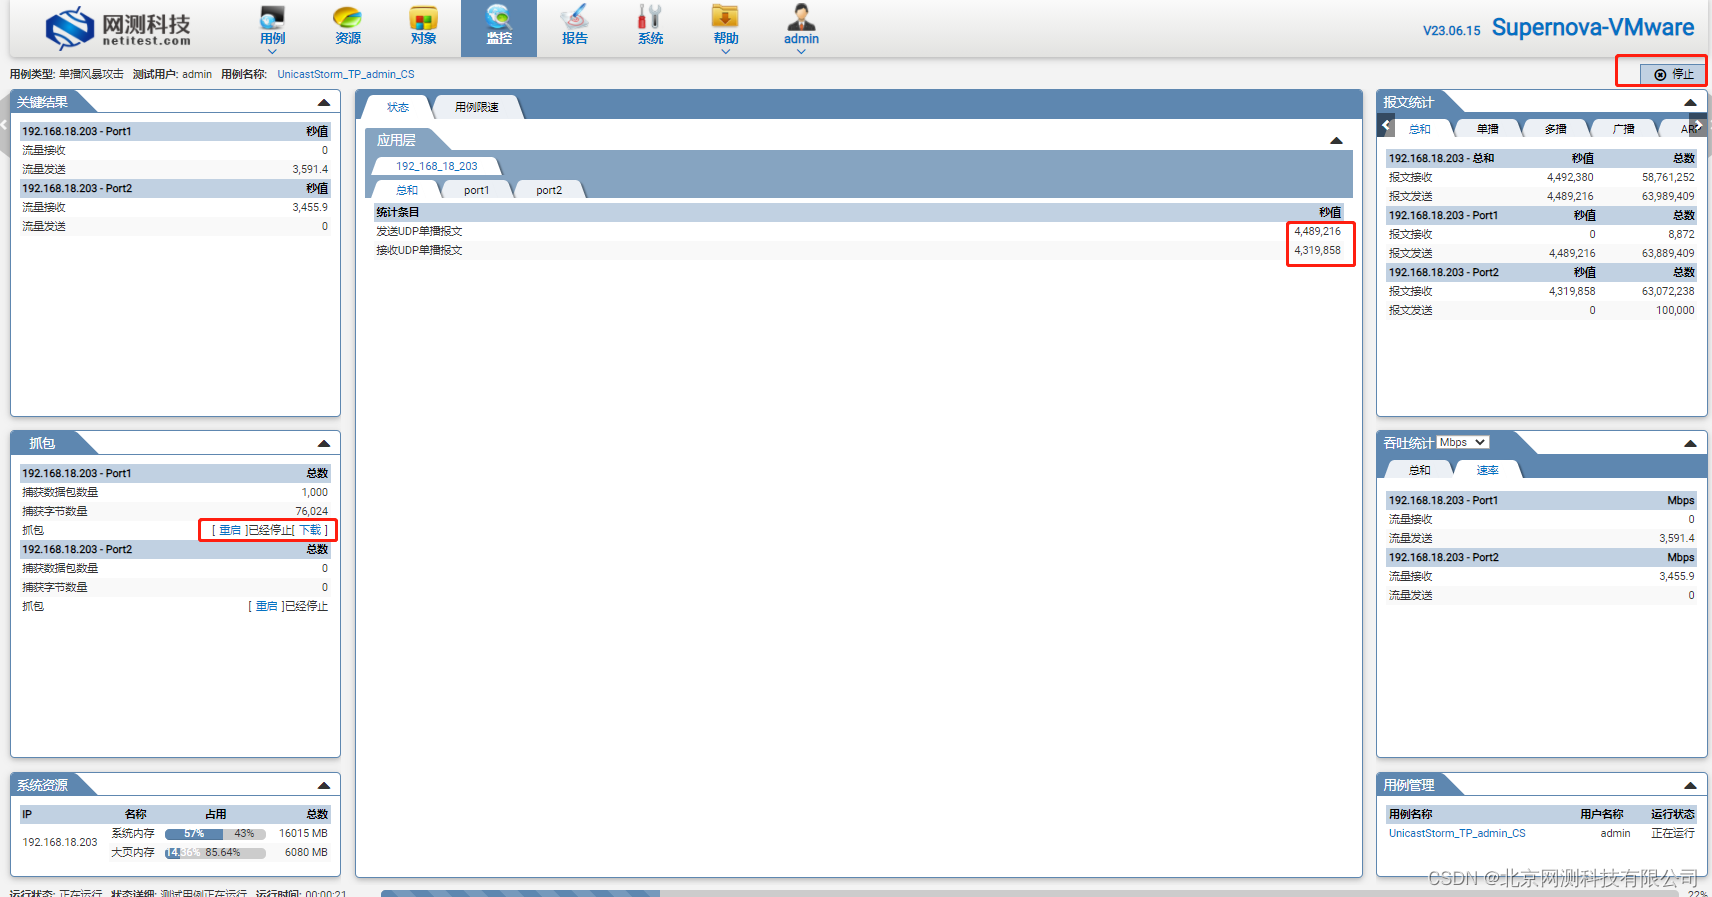Open UnicastStorm_TP_admin_CS in 用例管理 list
1712x897 pixels.
point(1457,833)
